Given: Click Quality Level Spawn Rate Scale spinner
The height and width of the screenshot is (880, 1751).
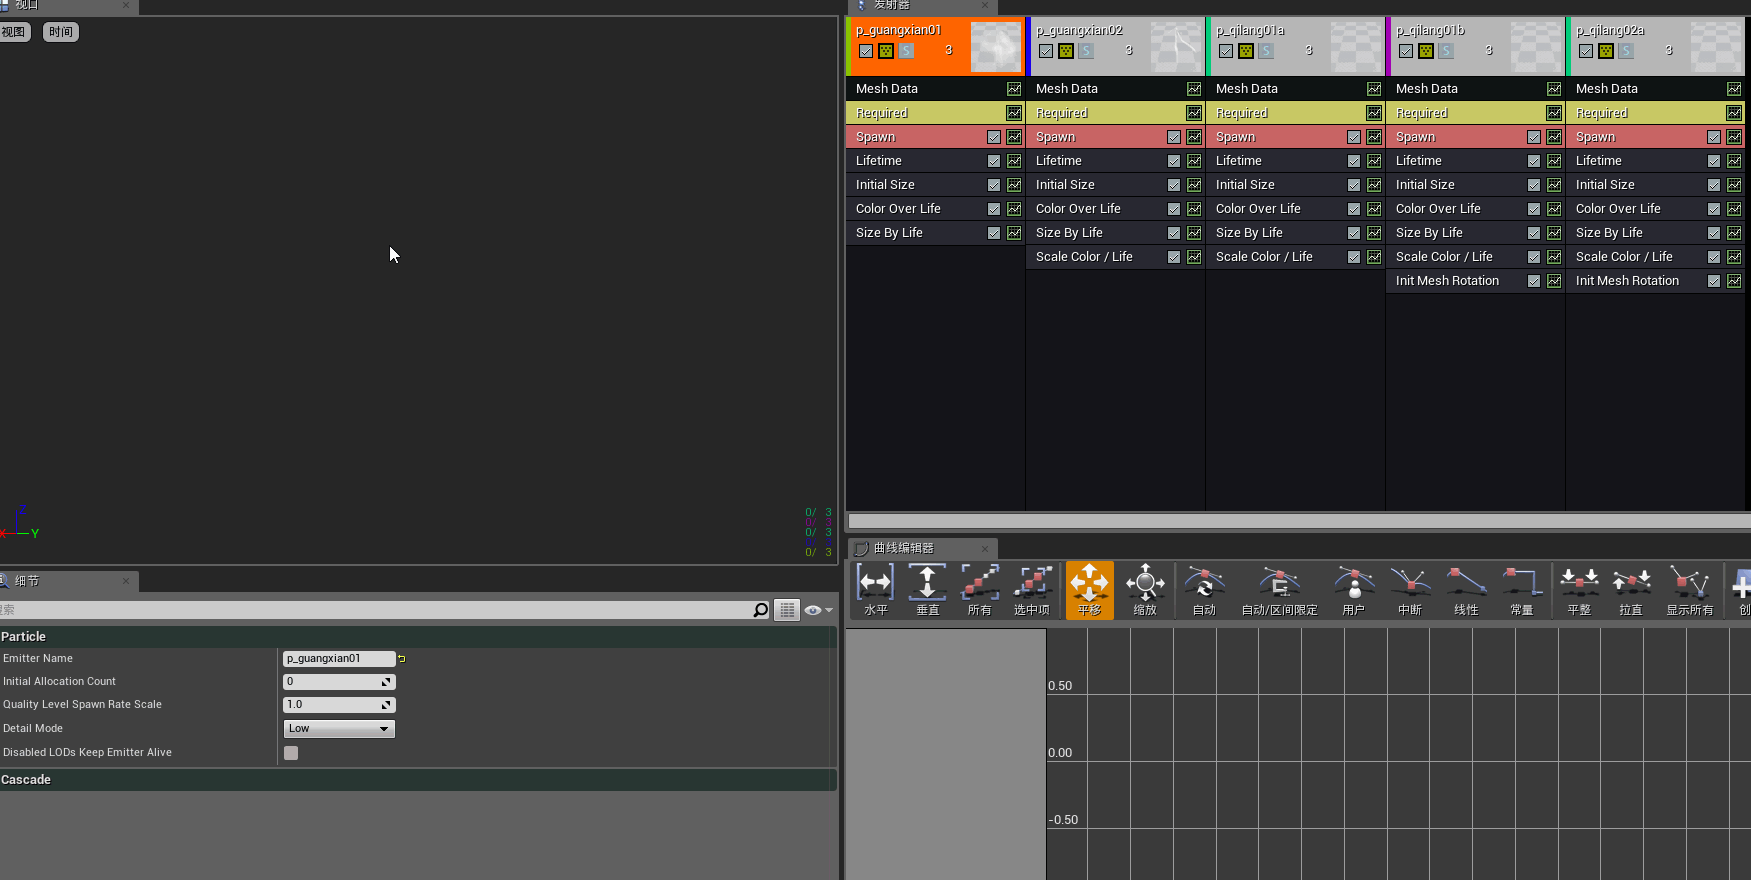Looking at the screenshot, I should click(x=386, y=705).
